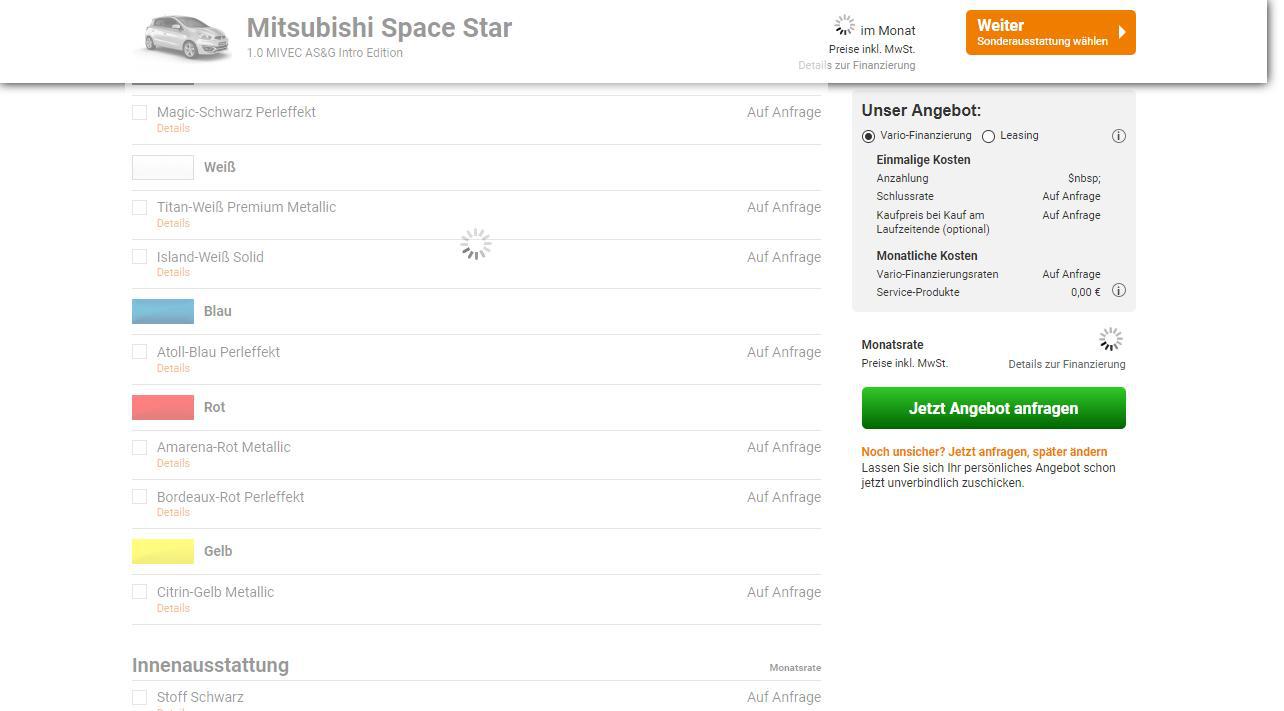Screen dimensions: 1284x711
Task: Select the Citrin-Gelb Metallic checkbox
Action: (x=140, y=592)
